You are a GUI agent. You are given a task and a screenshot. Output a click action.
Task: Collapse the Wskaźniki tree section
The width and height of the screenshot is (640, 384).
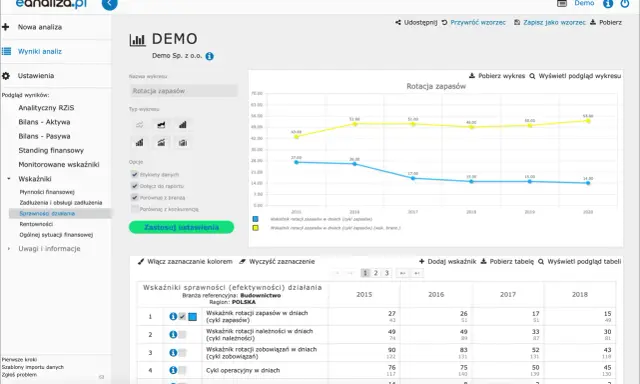point(9,179)
